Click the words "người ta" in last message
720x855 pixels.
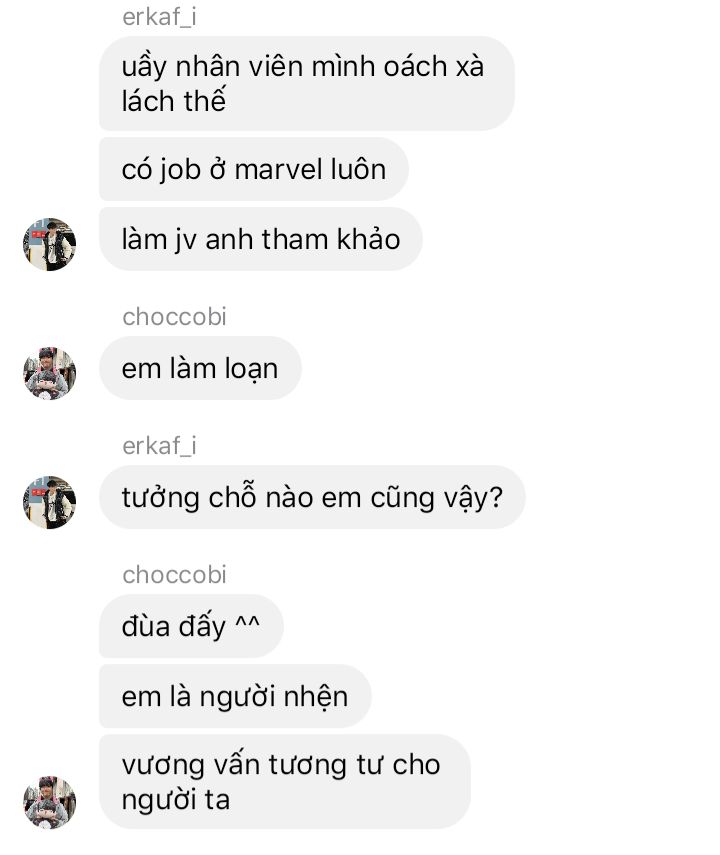176,800
